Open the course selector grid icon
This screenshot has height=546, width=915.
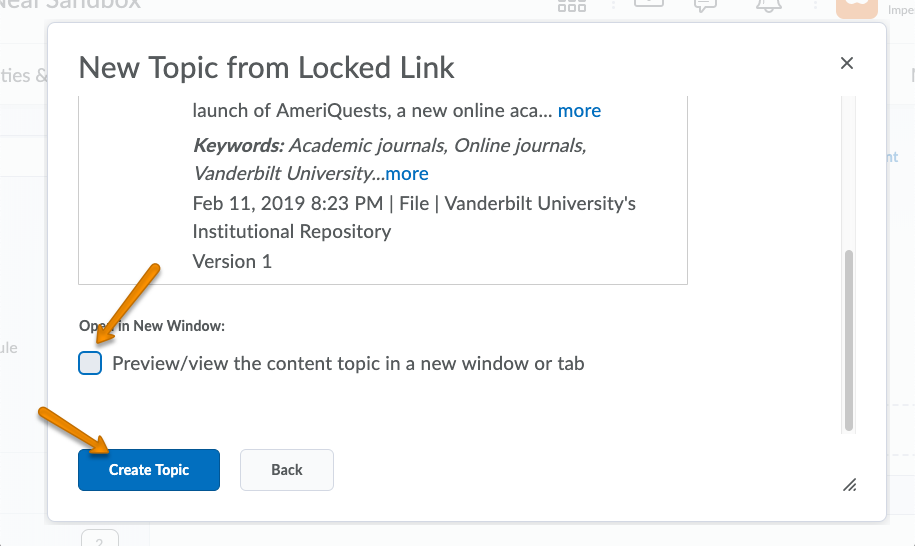572,6
